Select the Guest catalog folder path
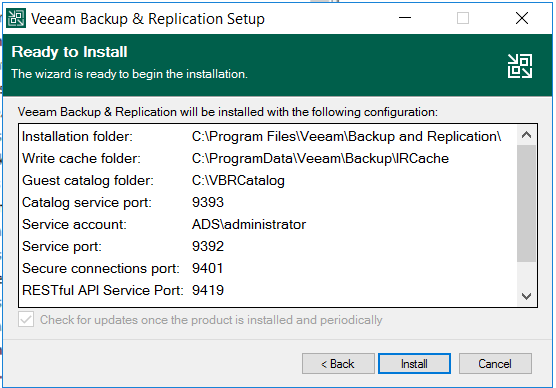The width and height of the screenshot is (556, 388). [238, 181]
